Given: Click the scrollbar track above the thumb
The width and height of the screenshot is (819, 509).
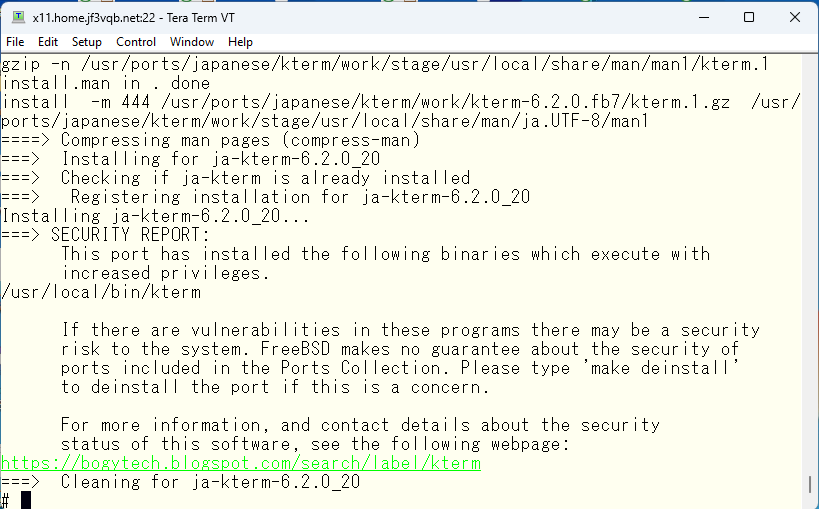Looking at the screenshot, I should point(810,261).
